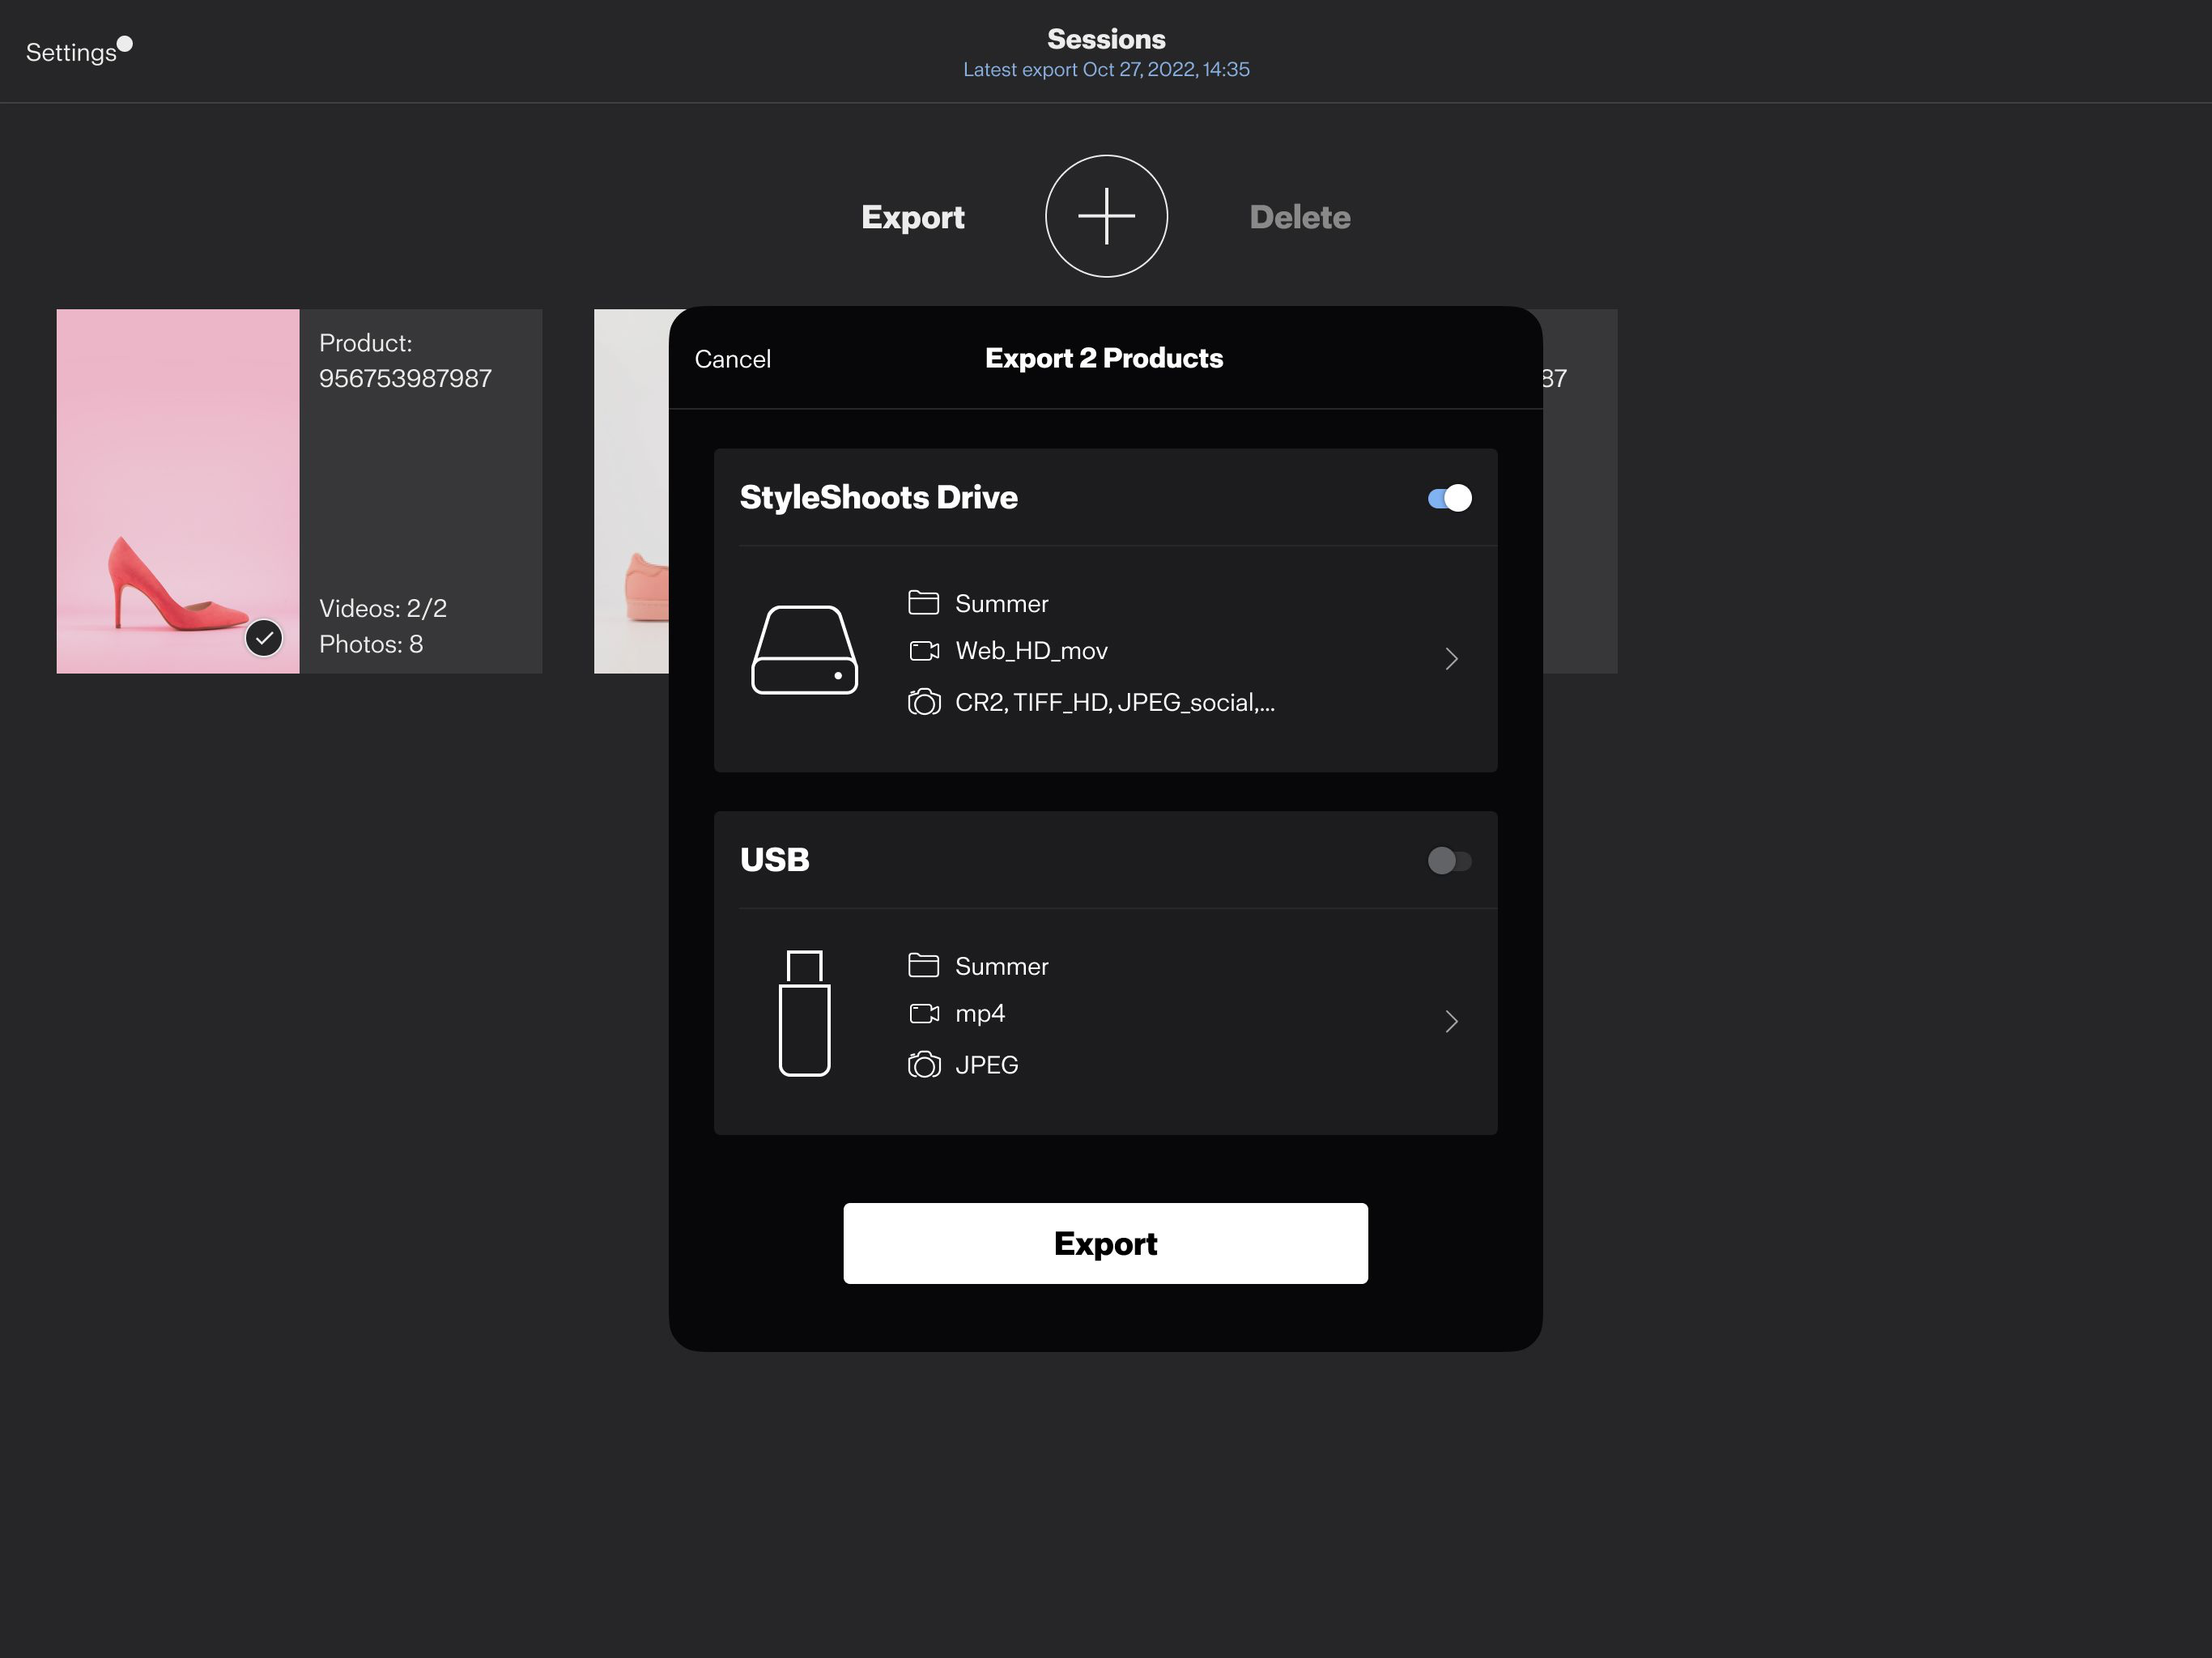The width and height of the screenshot is (2212, 1658).
Task: Select the red high heel product thumbnail
Action: click(178, 491)
